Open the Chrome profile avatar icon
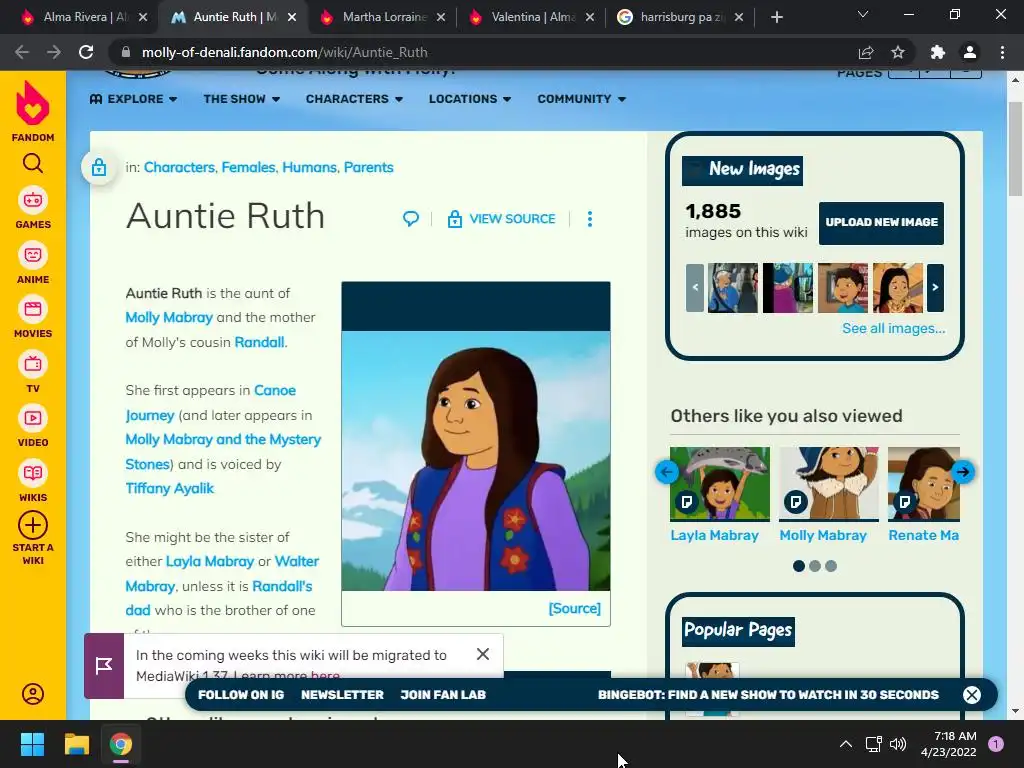This screenshot has height=768, width=1024. click(970, 52)
